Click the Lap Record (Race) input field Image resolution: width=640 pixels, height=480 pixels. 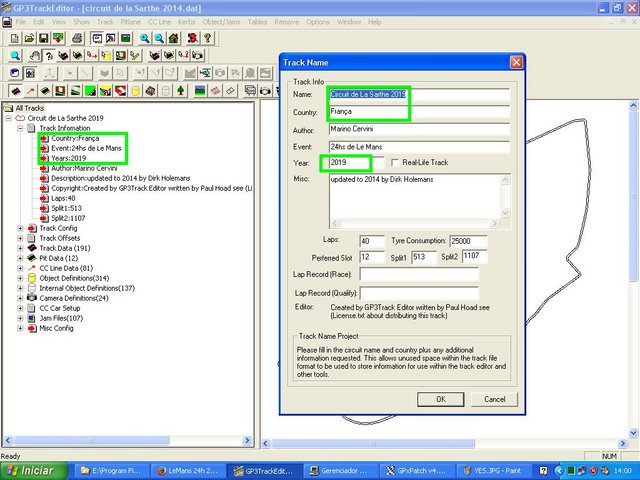click(x=419, y=274)
